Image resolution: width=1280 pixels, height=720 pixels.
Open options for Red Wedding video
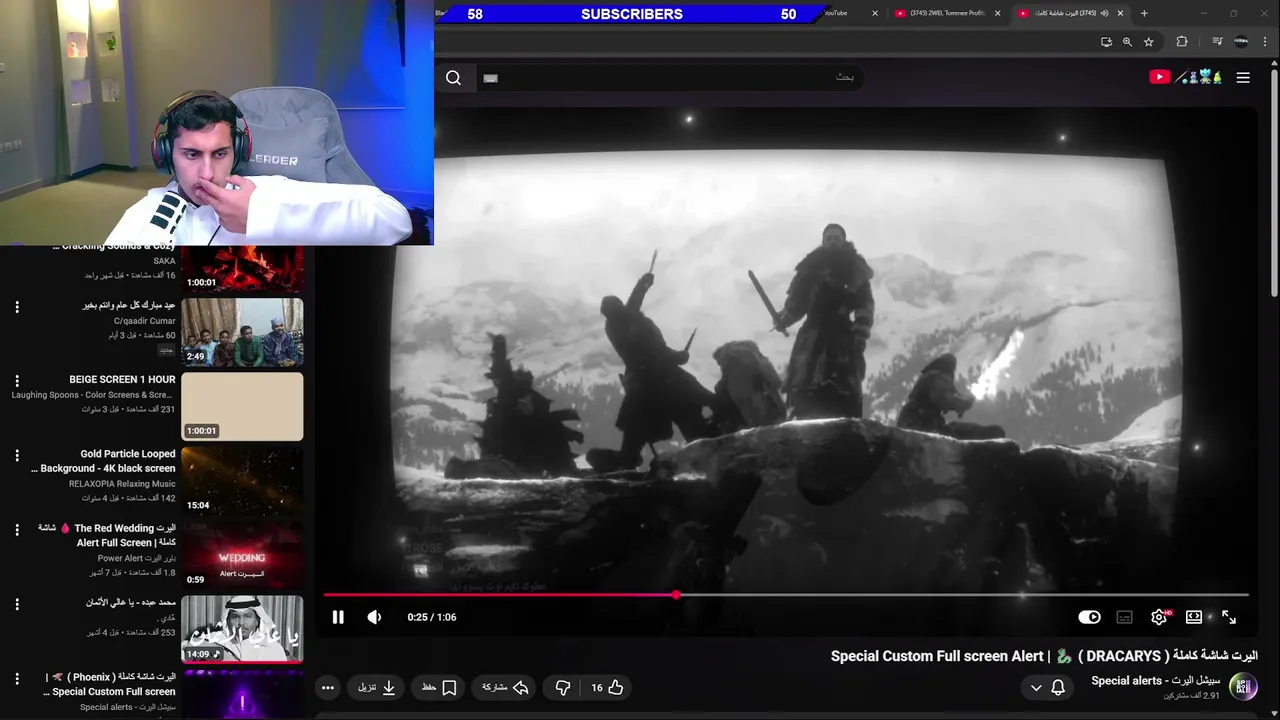pos(17,529)
